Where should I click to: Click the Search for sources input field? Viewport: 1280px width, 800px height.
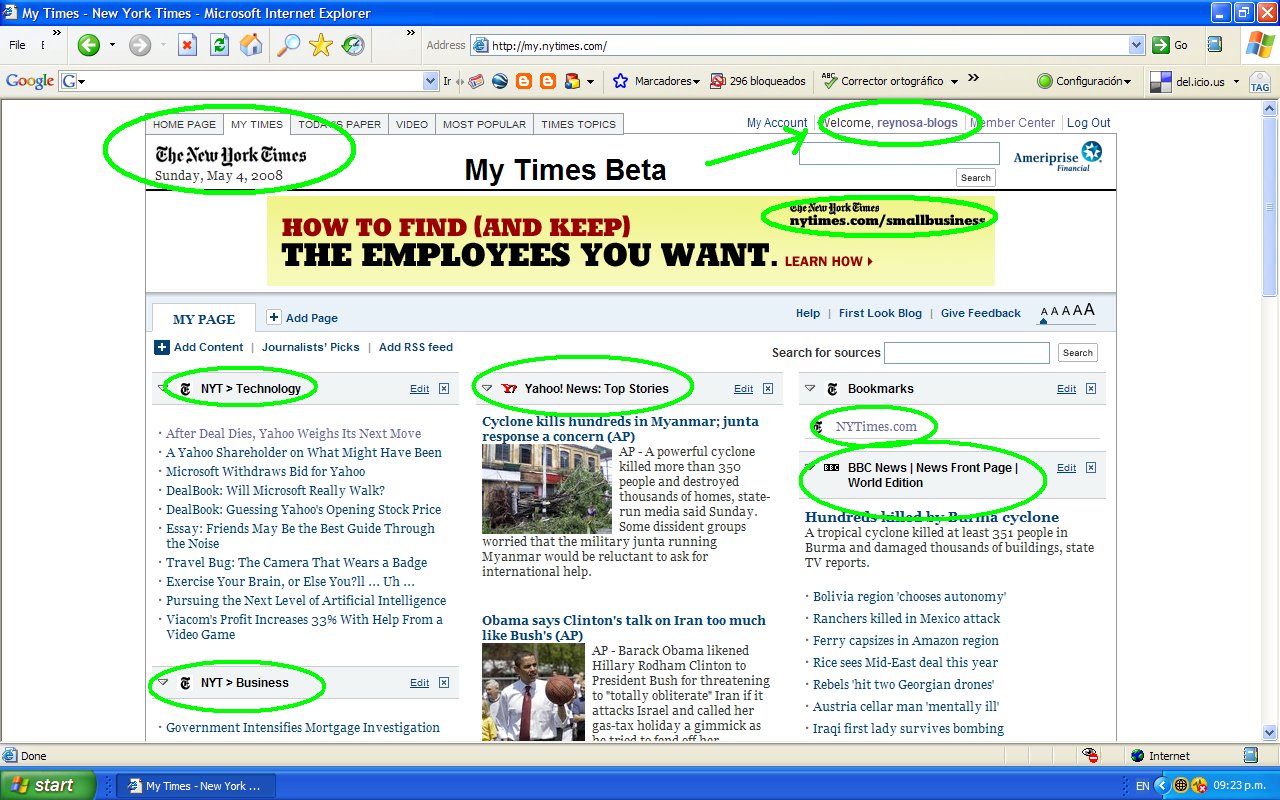click(x=967, y=352)
